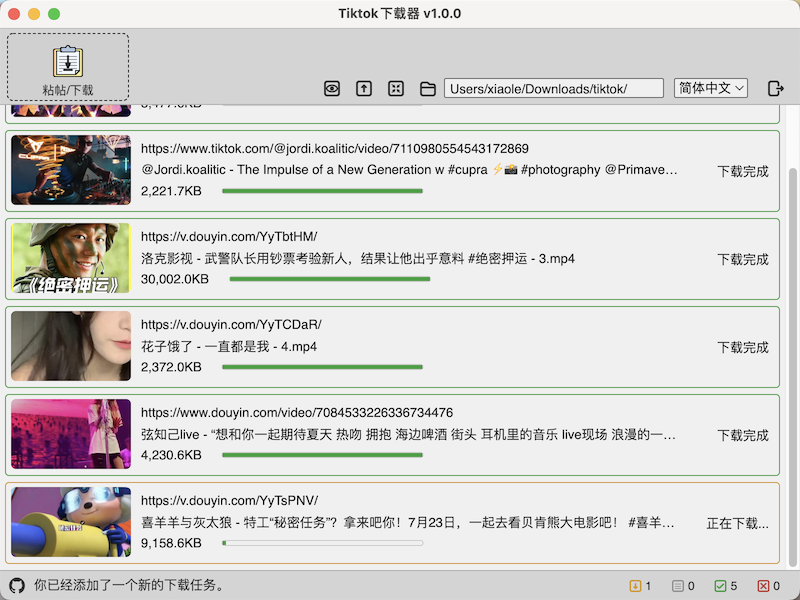Select the 喜羊羊与灰太狼 cartoon thumbnail
This screenshot has width=800, height=600.
coord(71,522)
